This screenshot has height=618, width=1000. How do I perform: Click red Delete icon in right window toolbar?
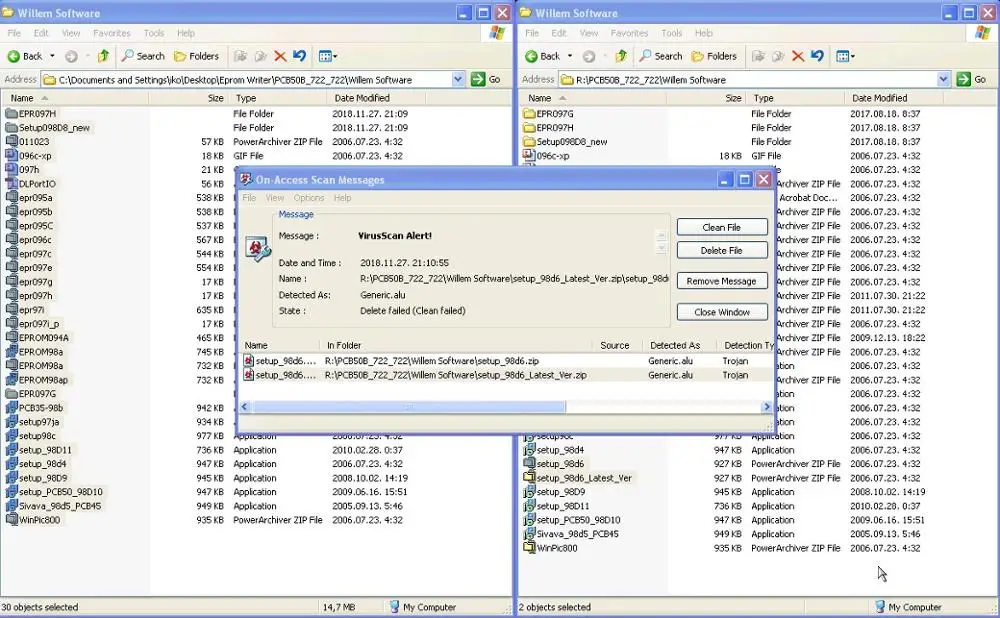[797, 56]
